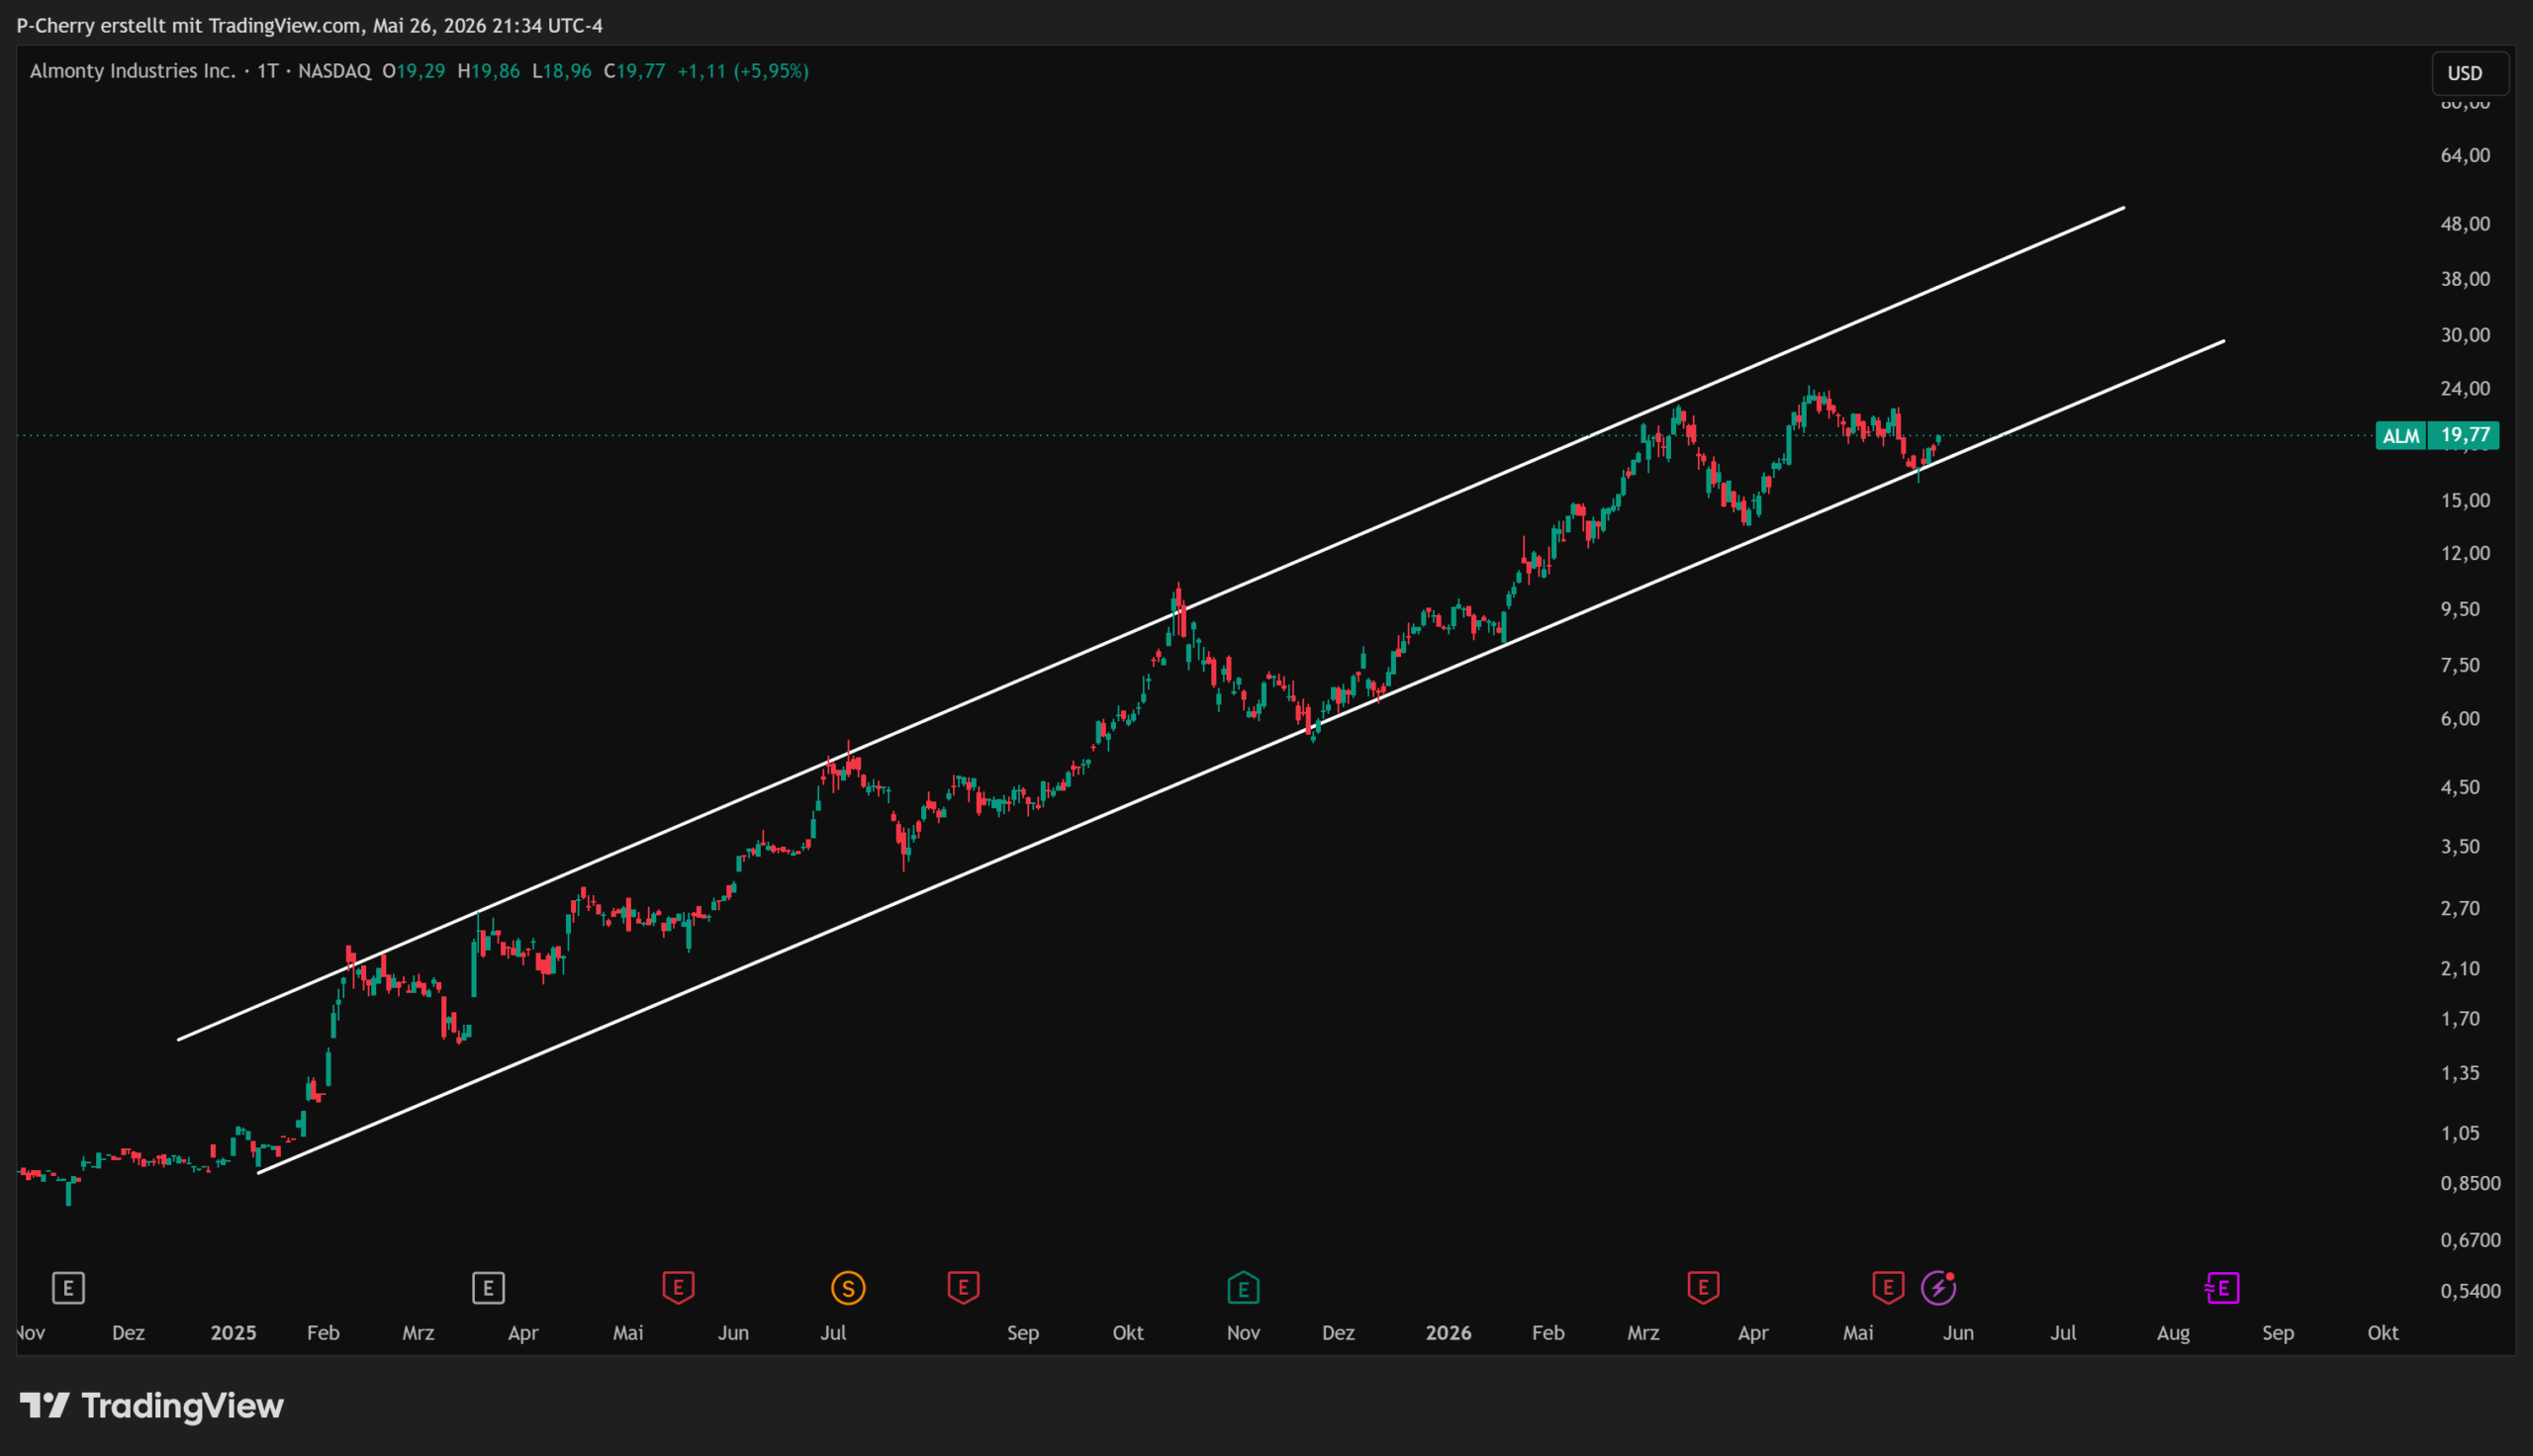Open the gray earnings marker near April 2025

[488, 1288]
